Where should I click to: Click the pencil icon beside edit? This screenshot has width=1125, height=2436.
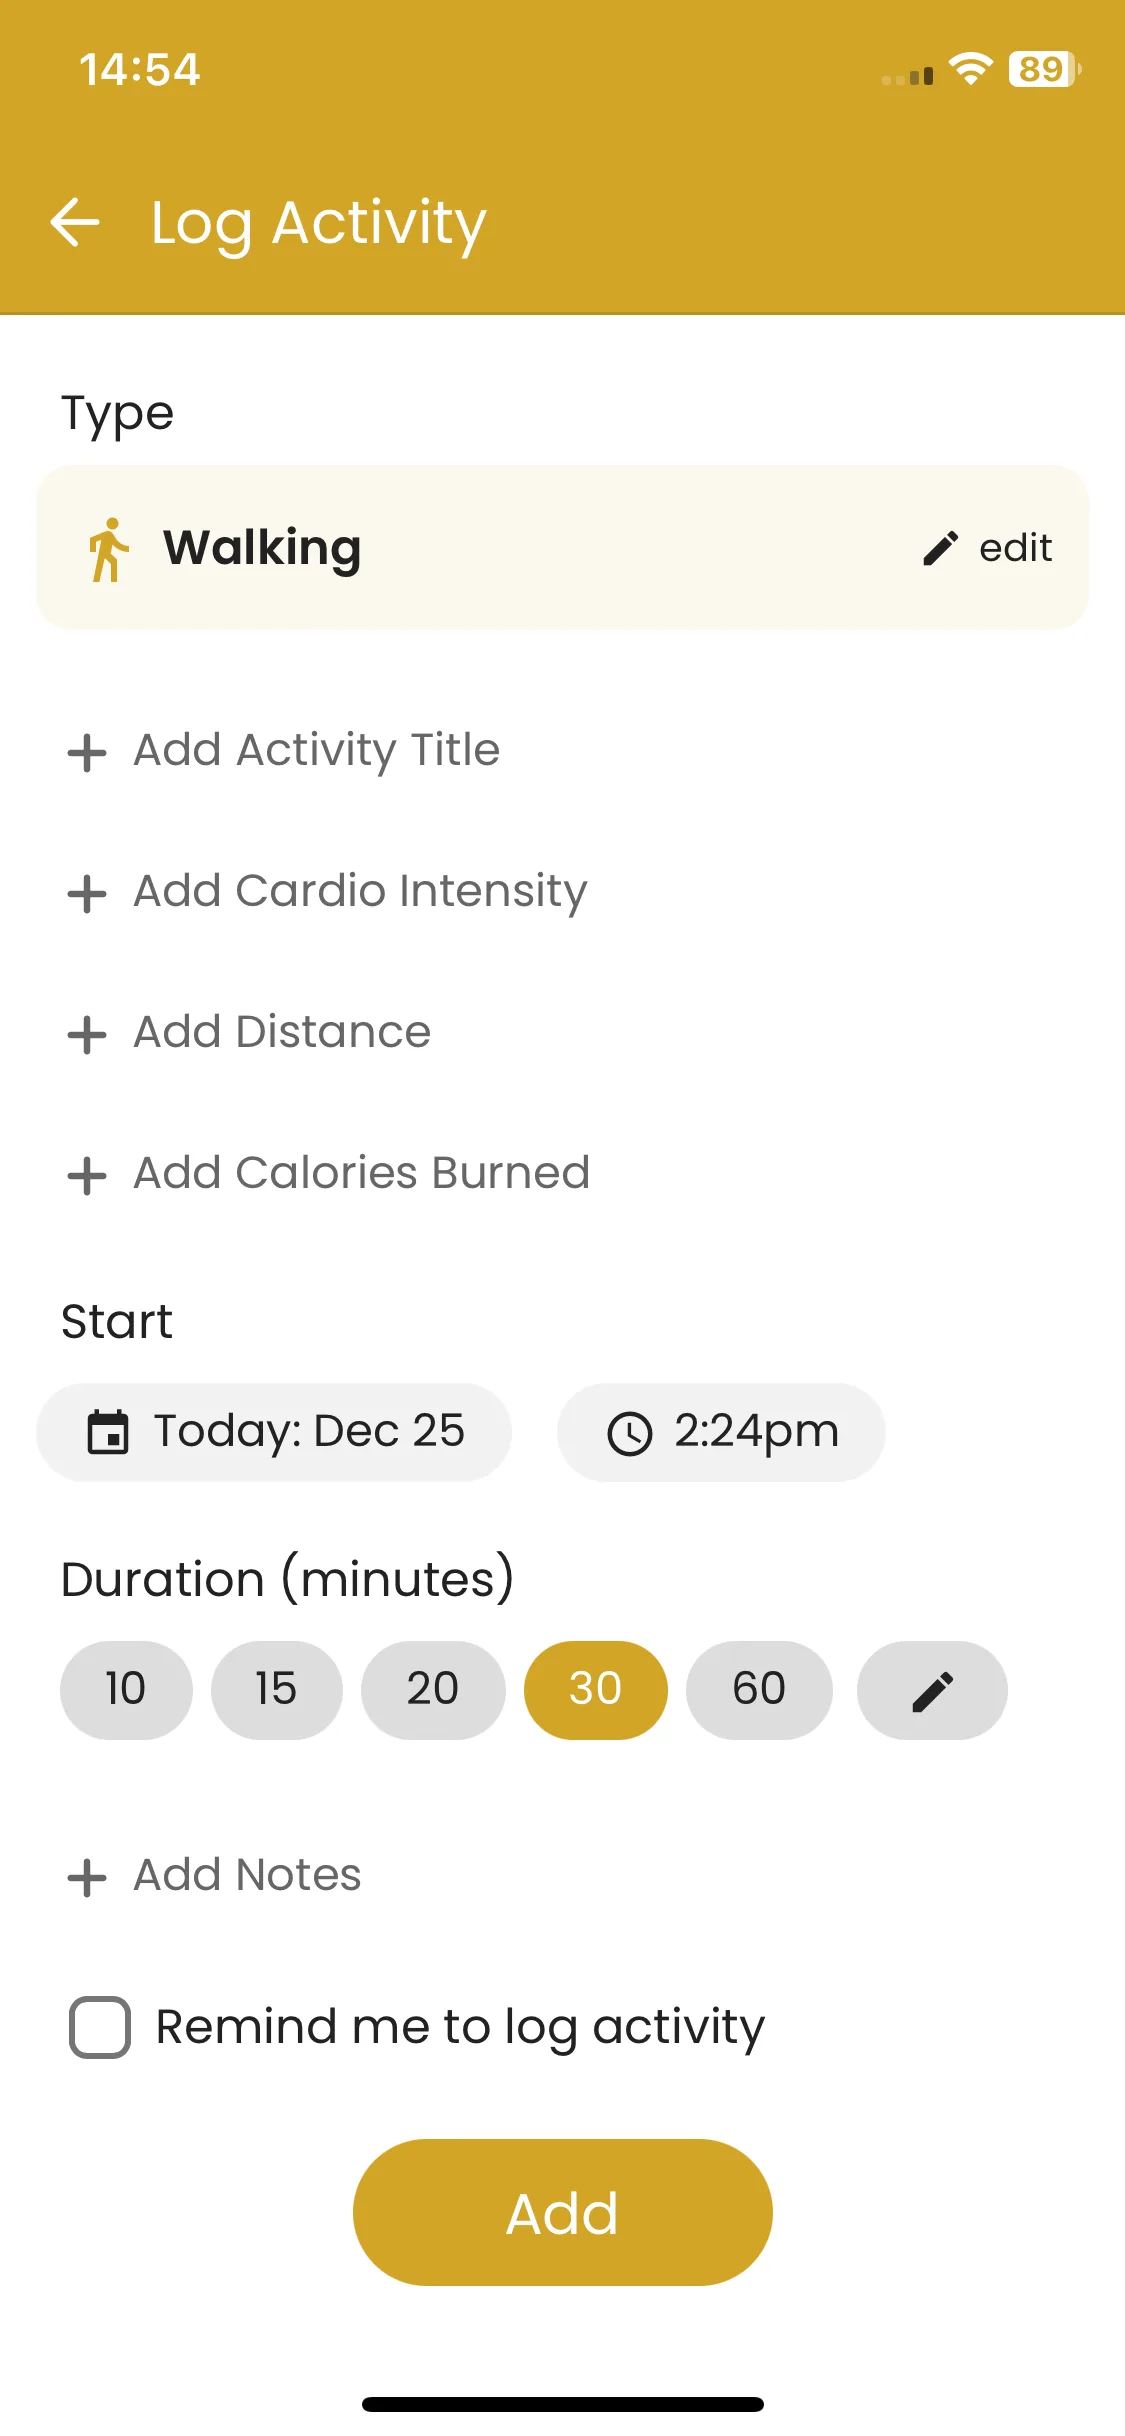tap(940, 548)
